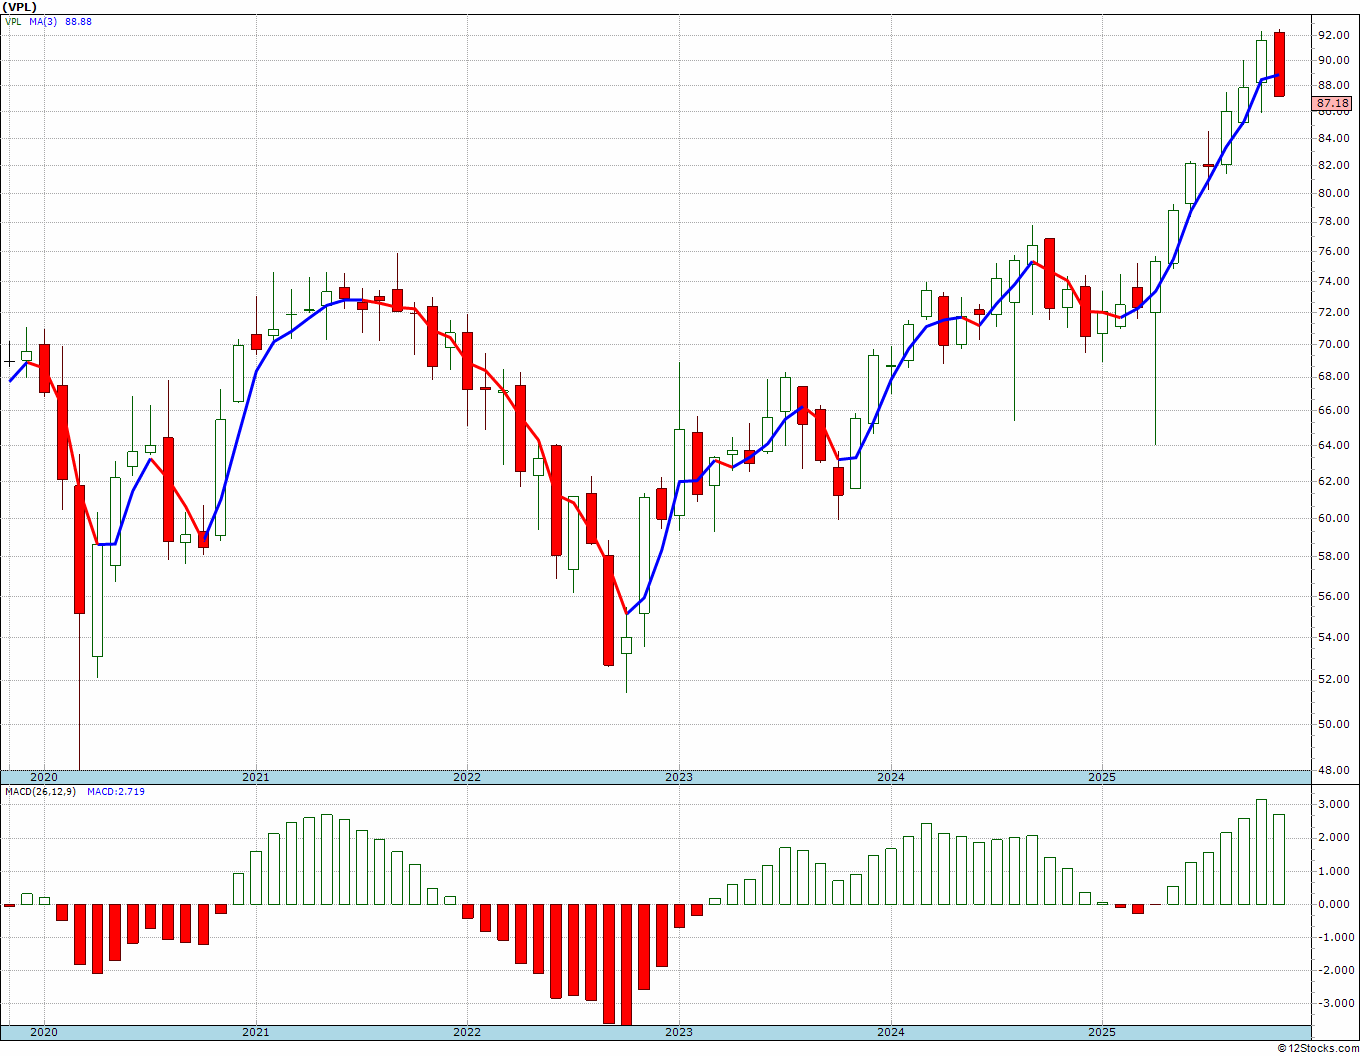This screenshot has height=1056, width=1360.
Task: Click the latest red candlestick near 92
Action: (x=1279, y=64)
